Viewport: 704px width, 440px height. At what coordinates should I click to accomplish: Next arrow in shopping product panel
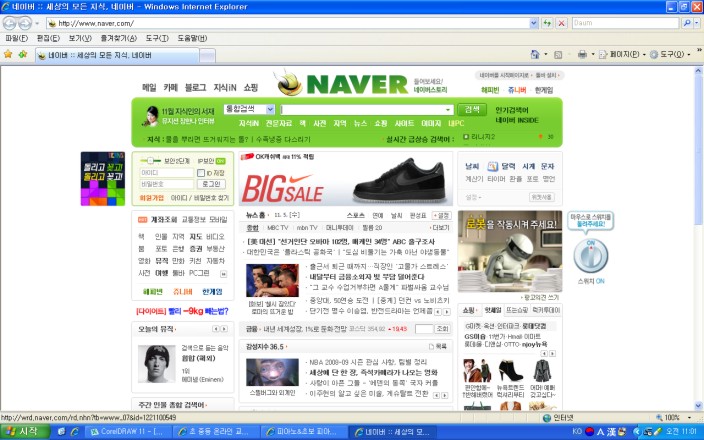[552, 354]
